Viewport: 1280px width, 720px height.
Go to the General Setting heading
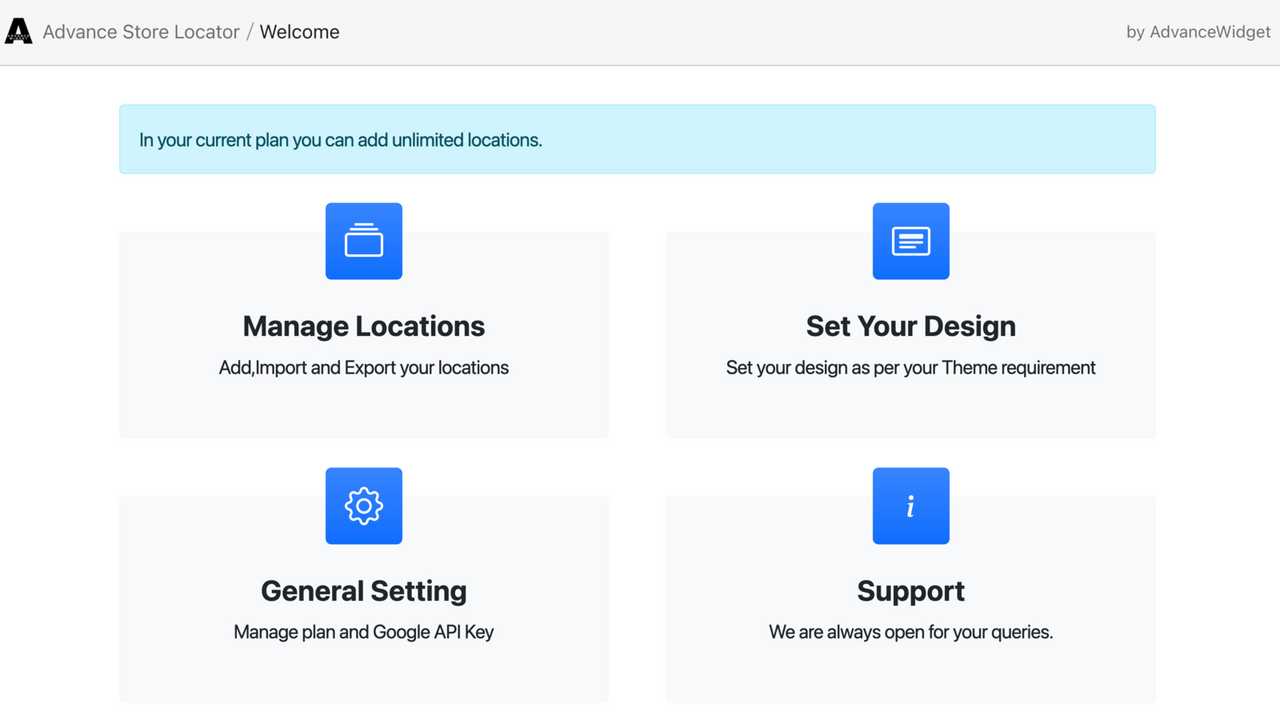click(x=364, y=591)
